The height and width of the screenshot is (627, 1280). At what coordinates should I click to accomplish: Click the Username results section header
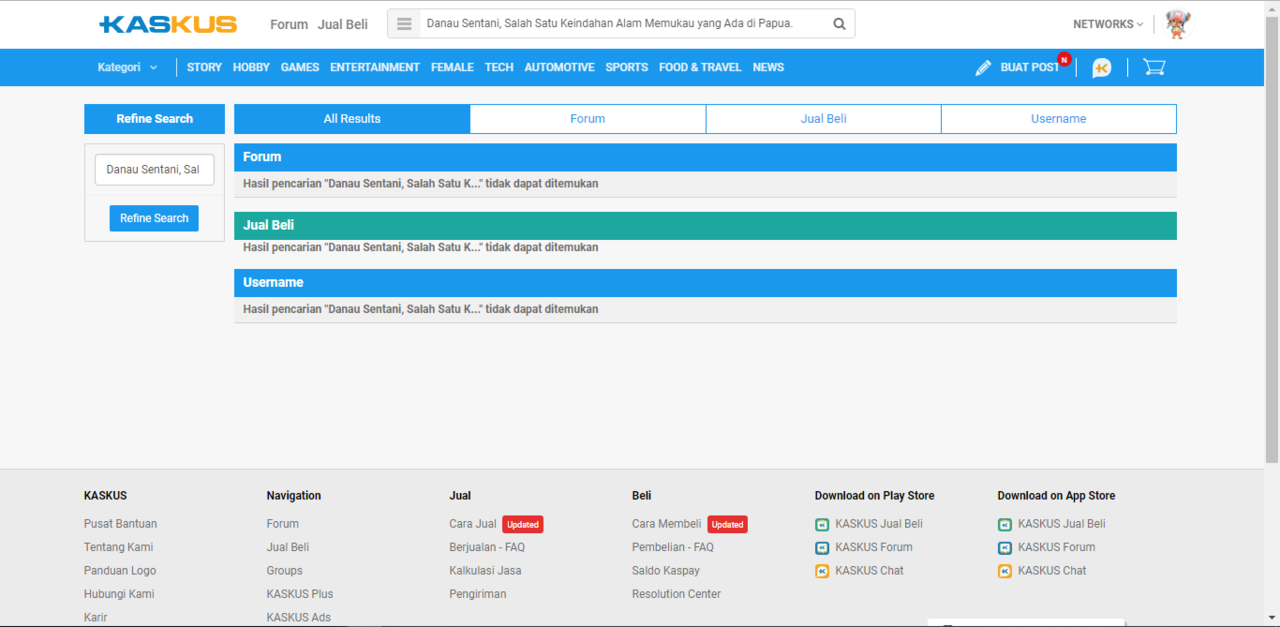705,283
